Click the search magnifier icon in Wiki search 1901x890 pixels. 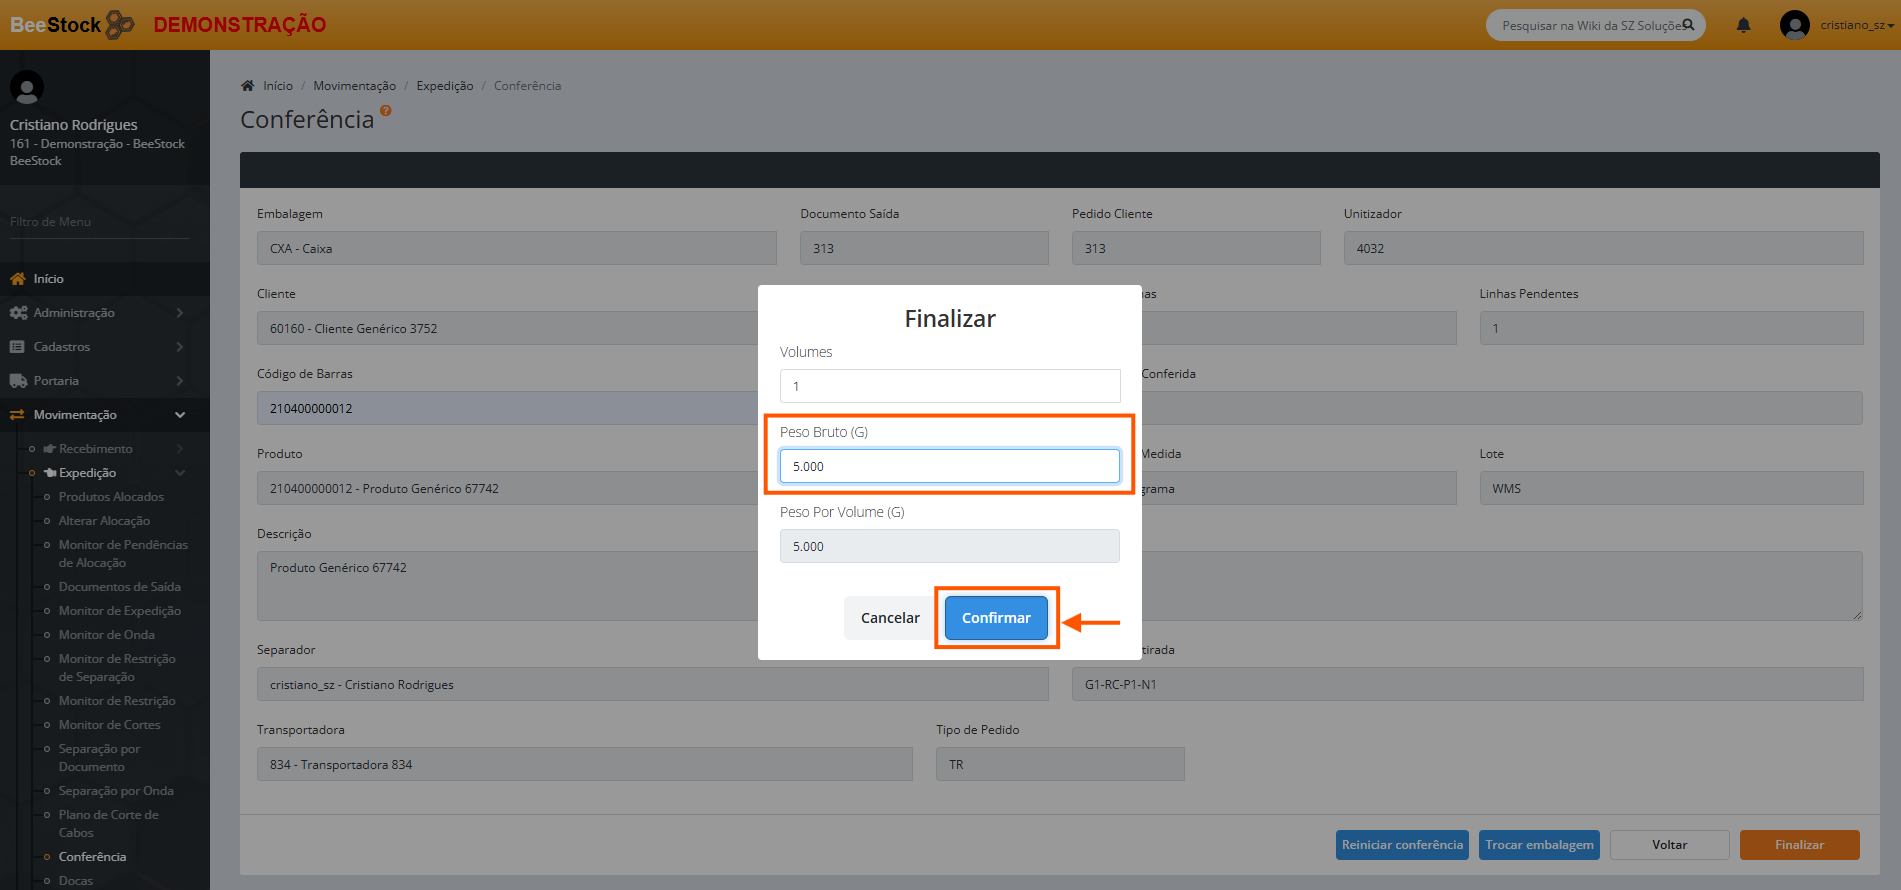click(x=1688, y=25)
